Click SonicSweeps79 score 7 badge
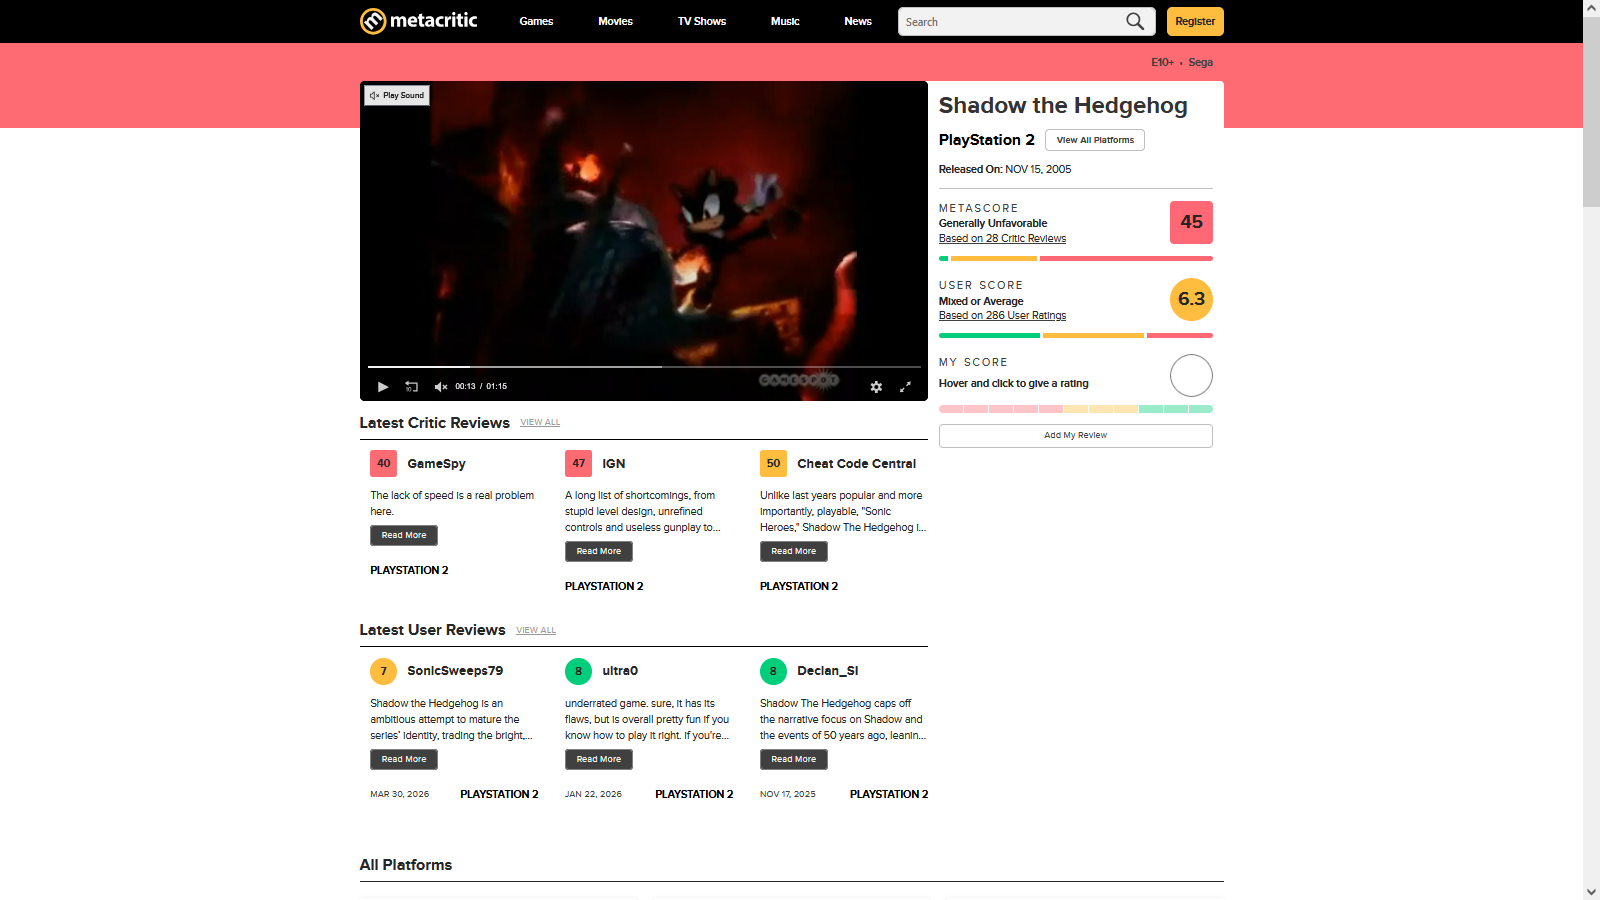1600x900 pixels. (x=384, y=671)
